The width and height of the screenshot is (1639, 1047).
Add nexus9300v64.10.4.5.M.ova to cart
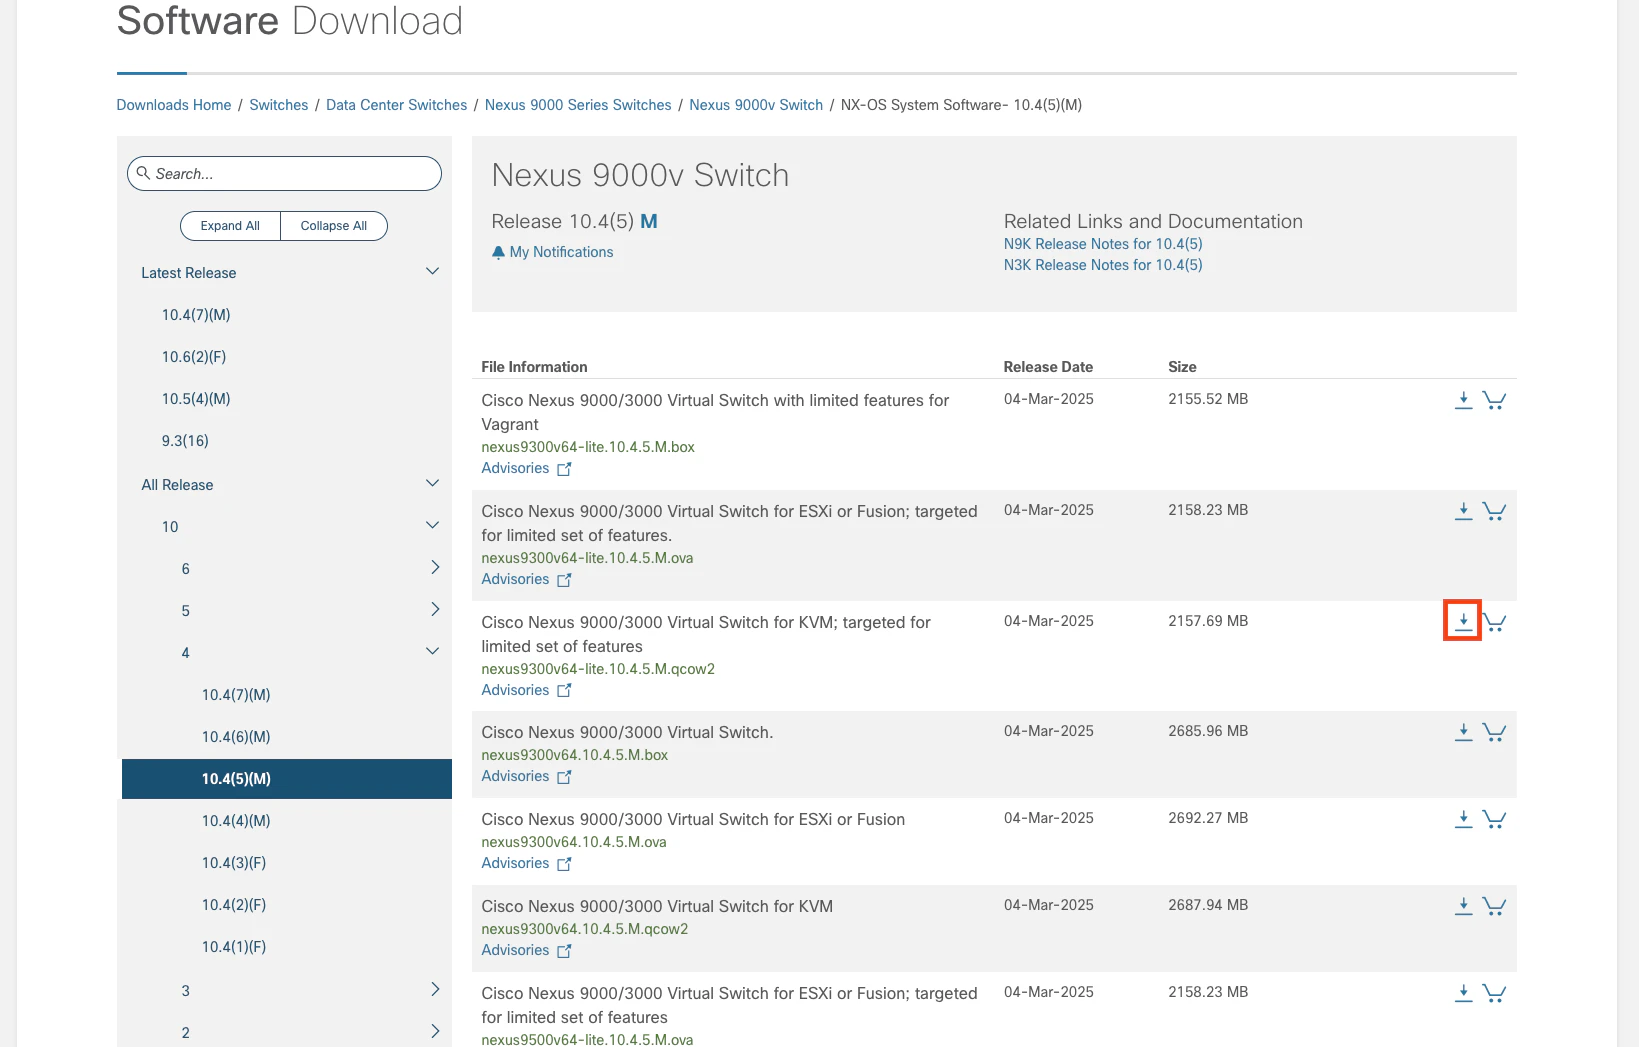(1494, 819)
